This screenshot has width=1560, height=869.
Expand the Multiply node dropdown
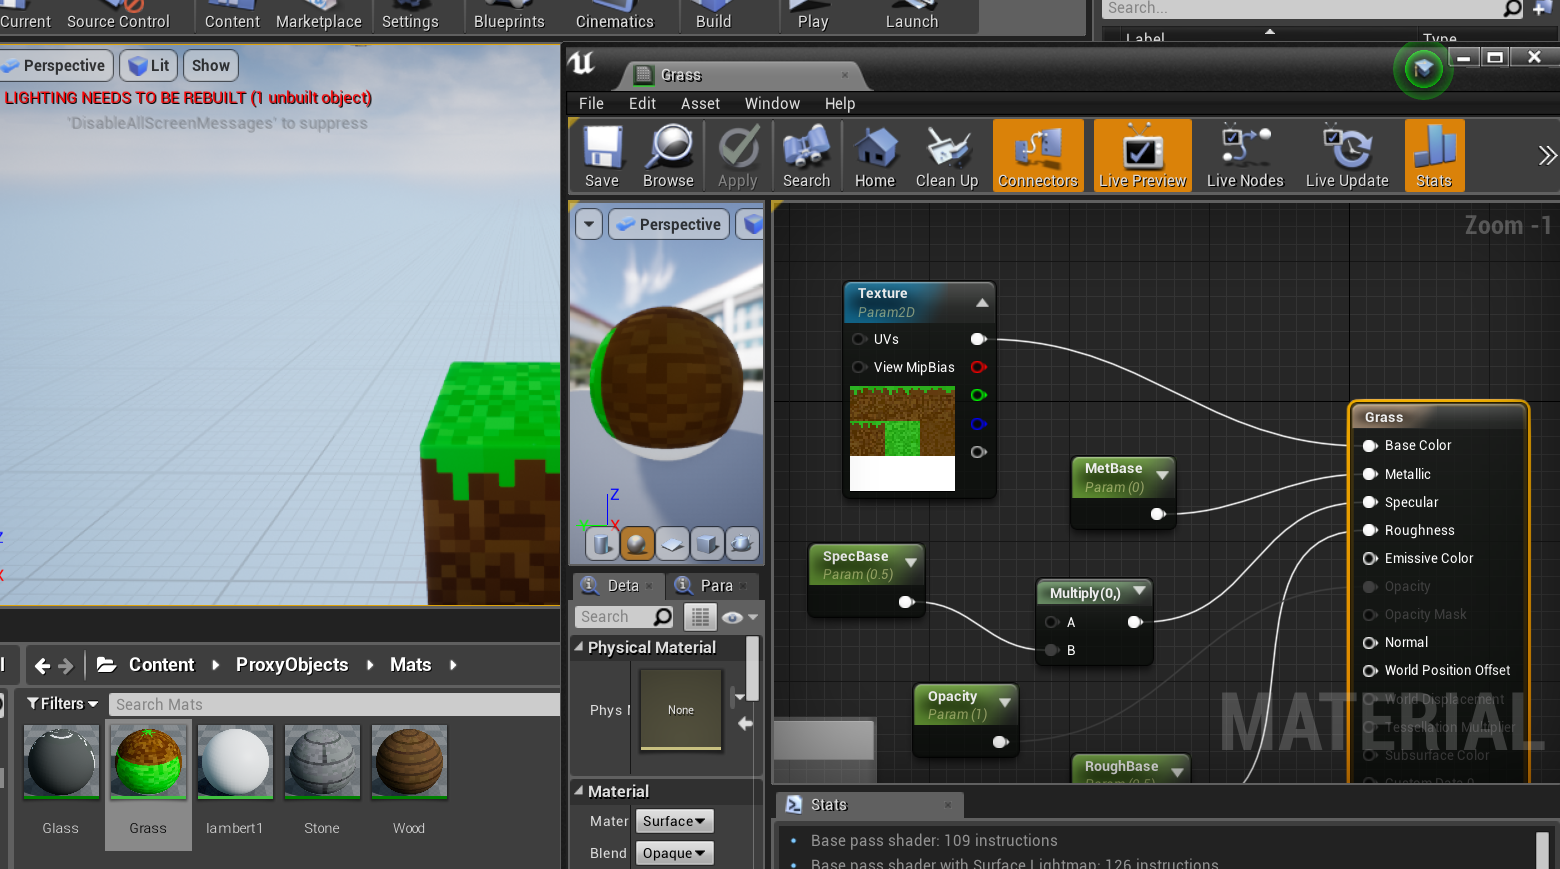[1138, 590]
